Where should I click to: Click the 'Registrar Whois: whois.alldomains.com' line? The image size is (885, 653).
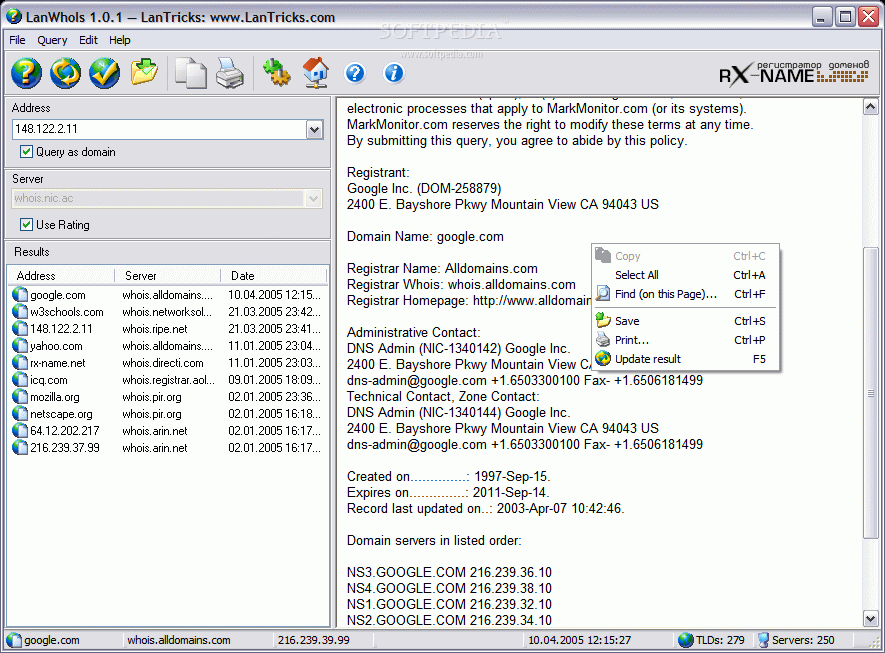[461, 284]
